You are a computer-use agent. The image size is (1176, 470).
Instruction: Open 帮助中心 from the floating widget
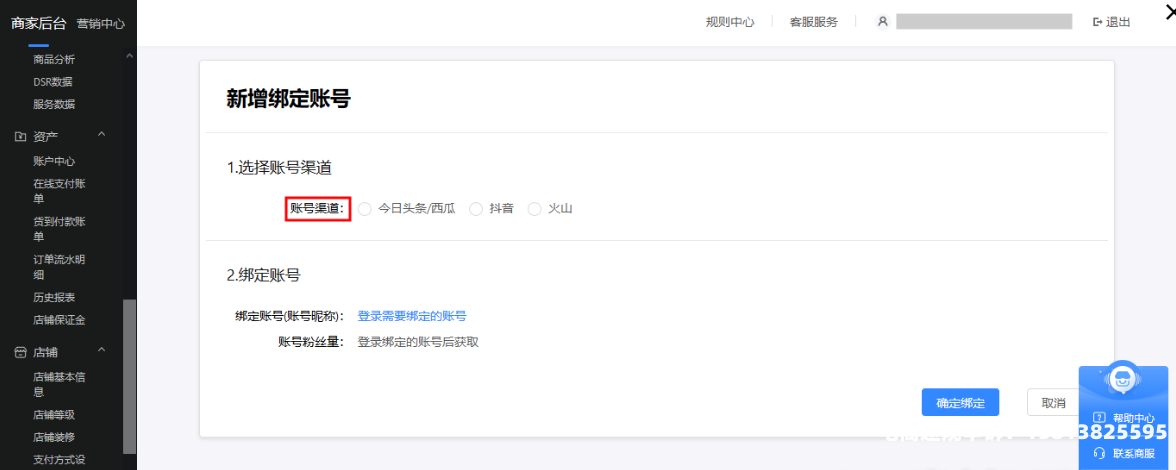coord(1123,418)
